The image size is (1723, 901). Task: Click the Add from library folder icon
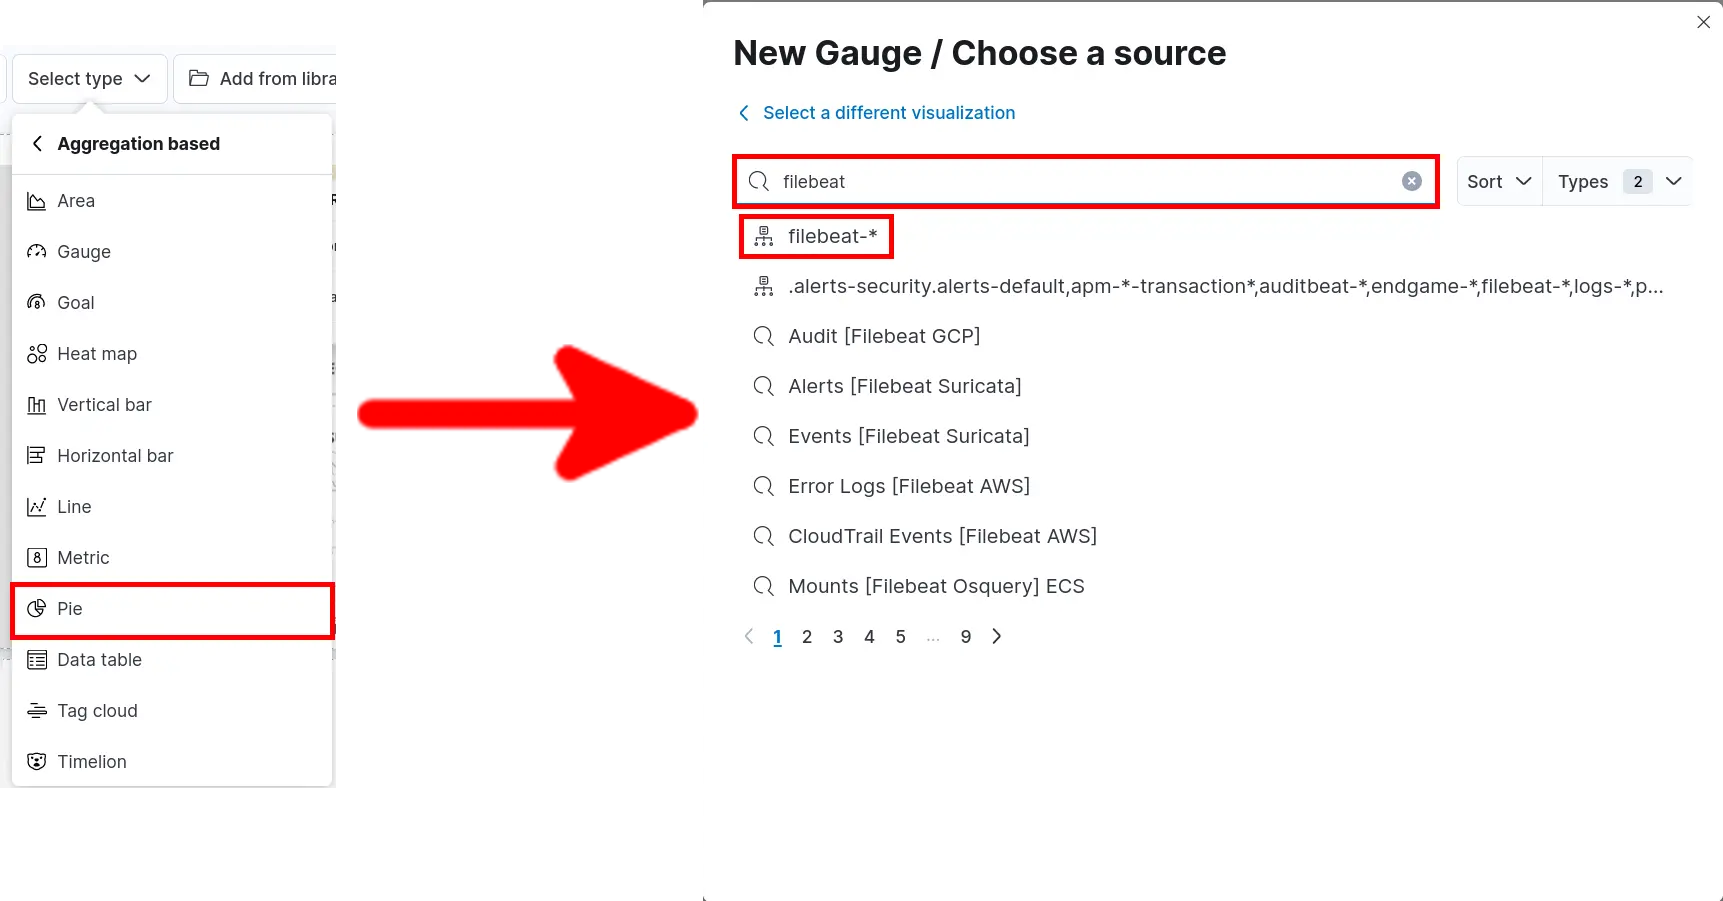(199, 78)
